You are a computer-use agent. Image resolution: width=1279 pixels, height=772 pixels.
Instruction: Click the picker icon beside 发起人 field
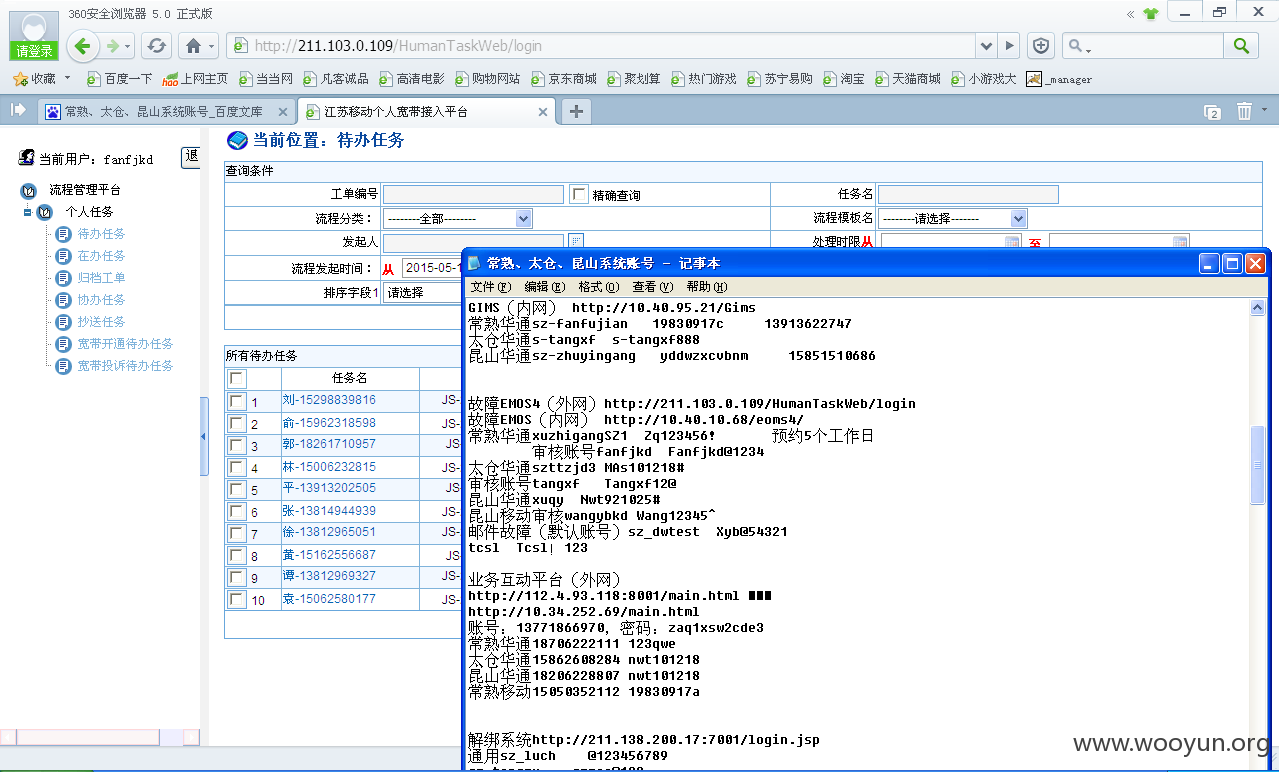point(576,241)
